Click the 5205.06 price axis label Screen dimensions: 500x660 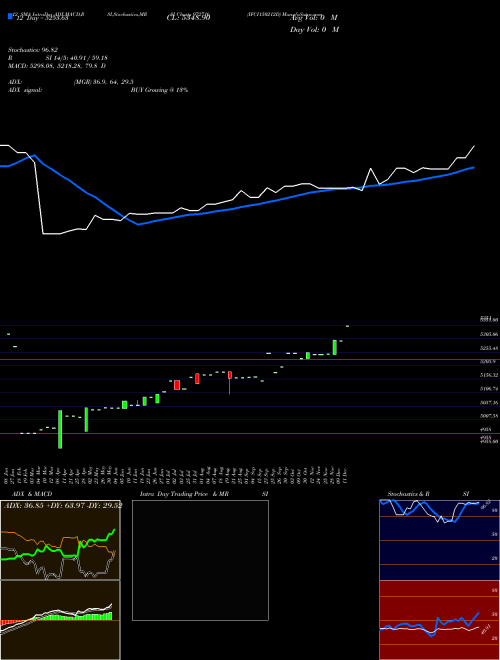point(489,334)
